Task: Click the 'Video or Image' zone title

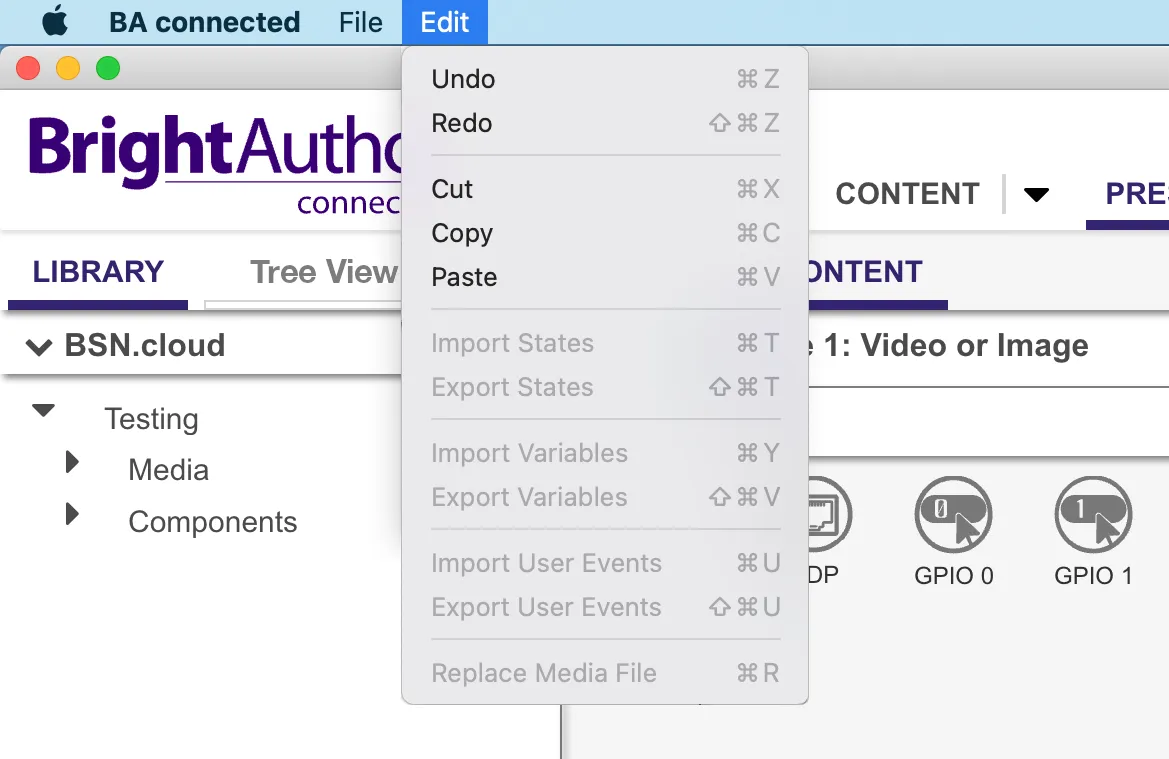Action: [974, 345]
